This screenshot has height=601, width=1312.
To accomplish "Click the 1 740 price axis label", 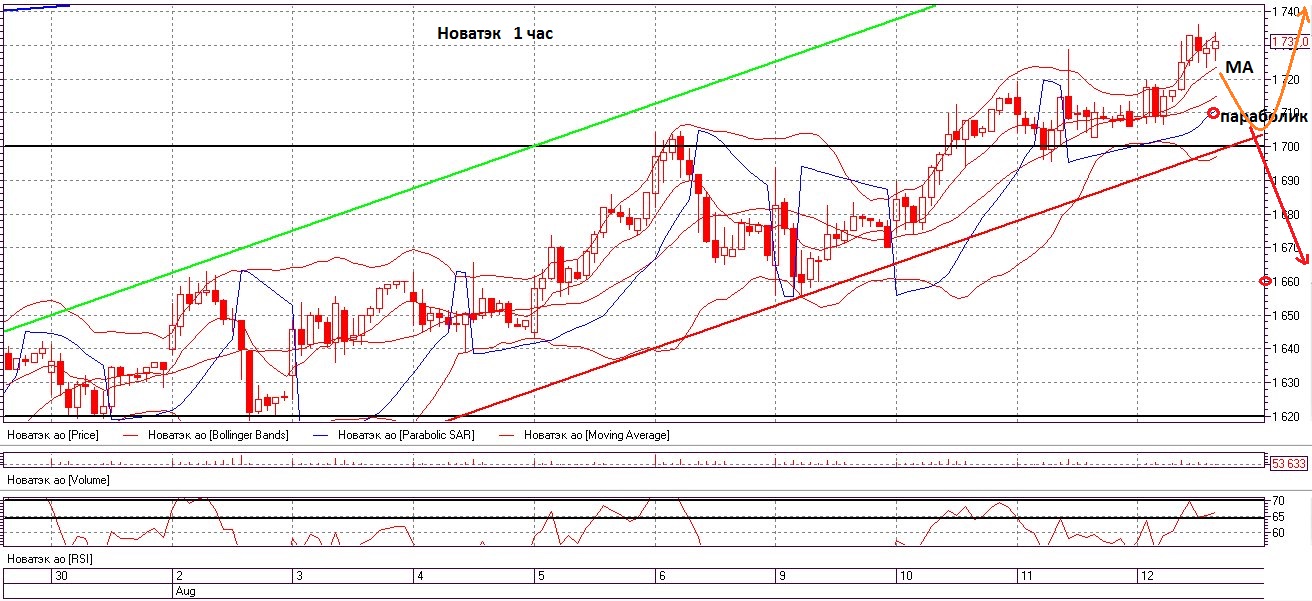I will (x=1286, y=11).
